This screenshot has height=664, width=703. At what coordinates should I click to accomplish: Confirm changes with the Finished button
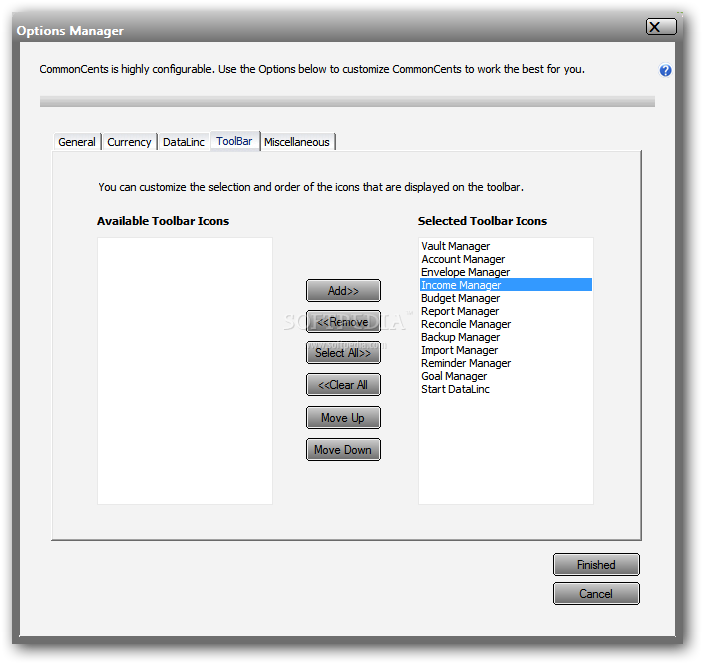click(x=596, y=564)
